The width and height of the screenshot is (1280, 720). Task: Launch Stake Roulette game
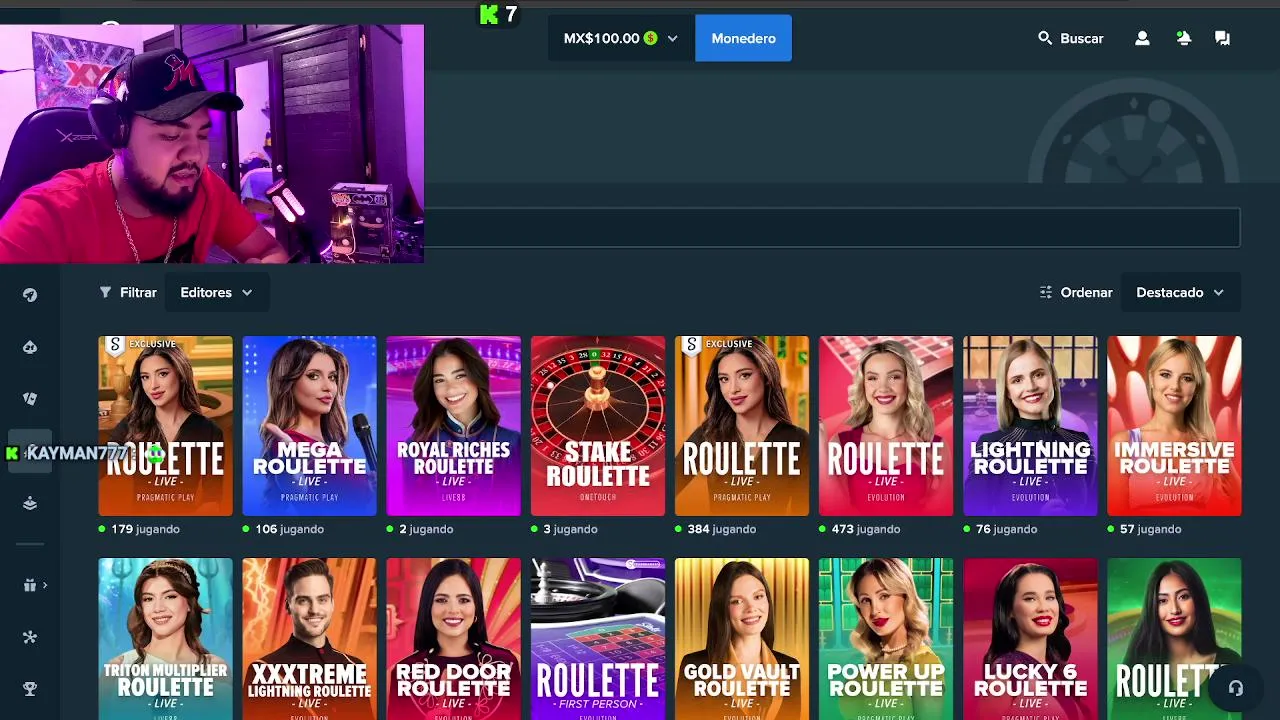(x=598, y=426)
